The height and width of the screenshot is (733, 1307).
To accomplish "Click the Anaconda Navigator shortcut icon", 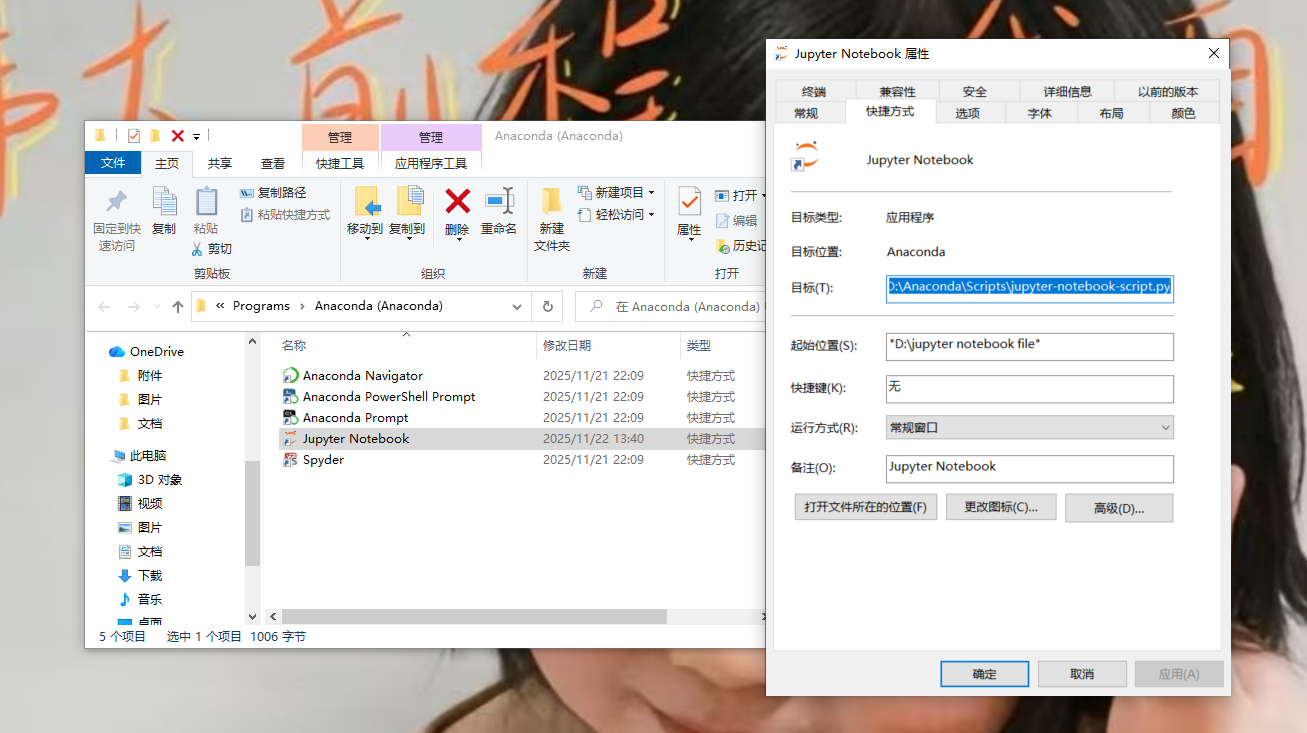I will click(x=291, y=376).
